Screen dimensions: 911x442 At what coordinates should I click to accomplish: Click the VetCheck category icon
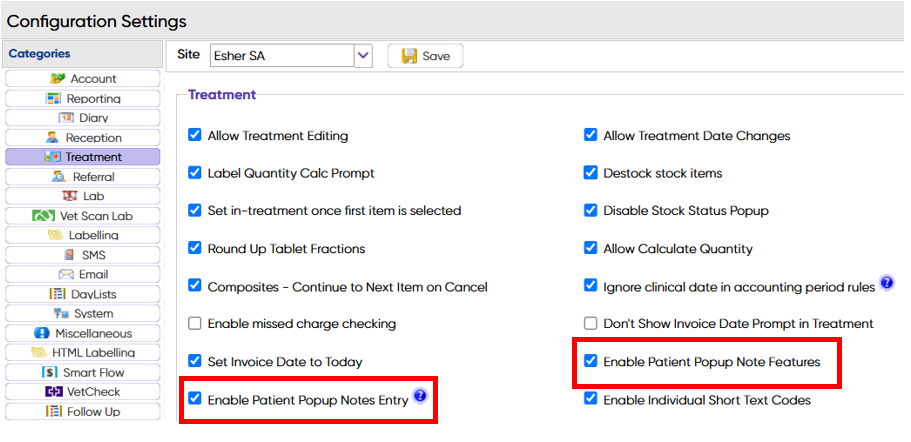pos(54,392)
